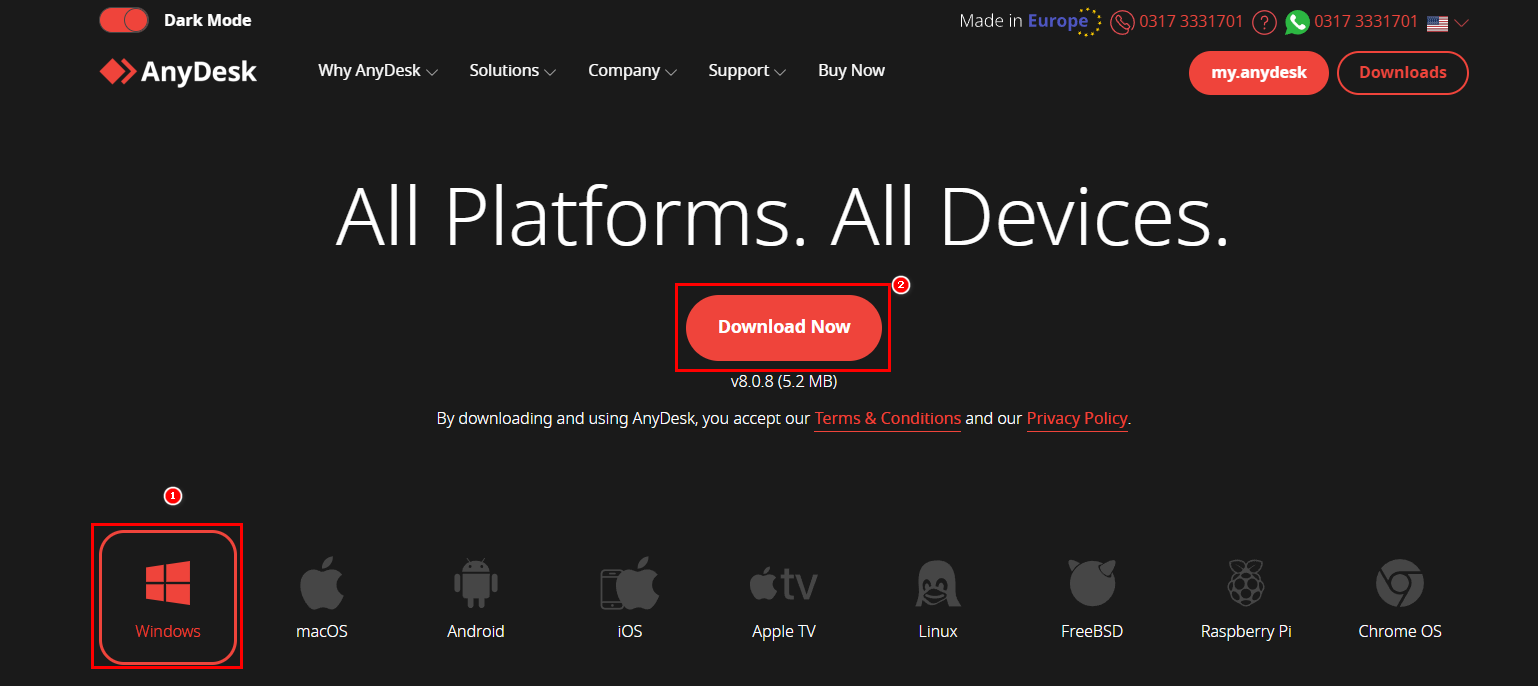
Task: Open the Terms & Conditions link
Action: (888, 419)
